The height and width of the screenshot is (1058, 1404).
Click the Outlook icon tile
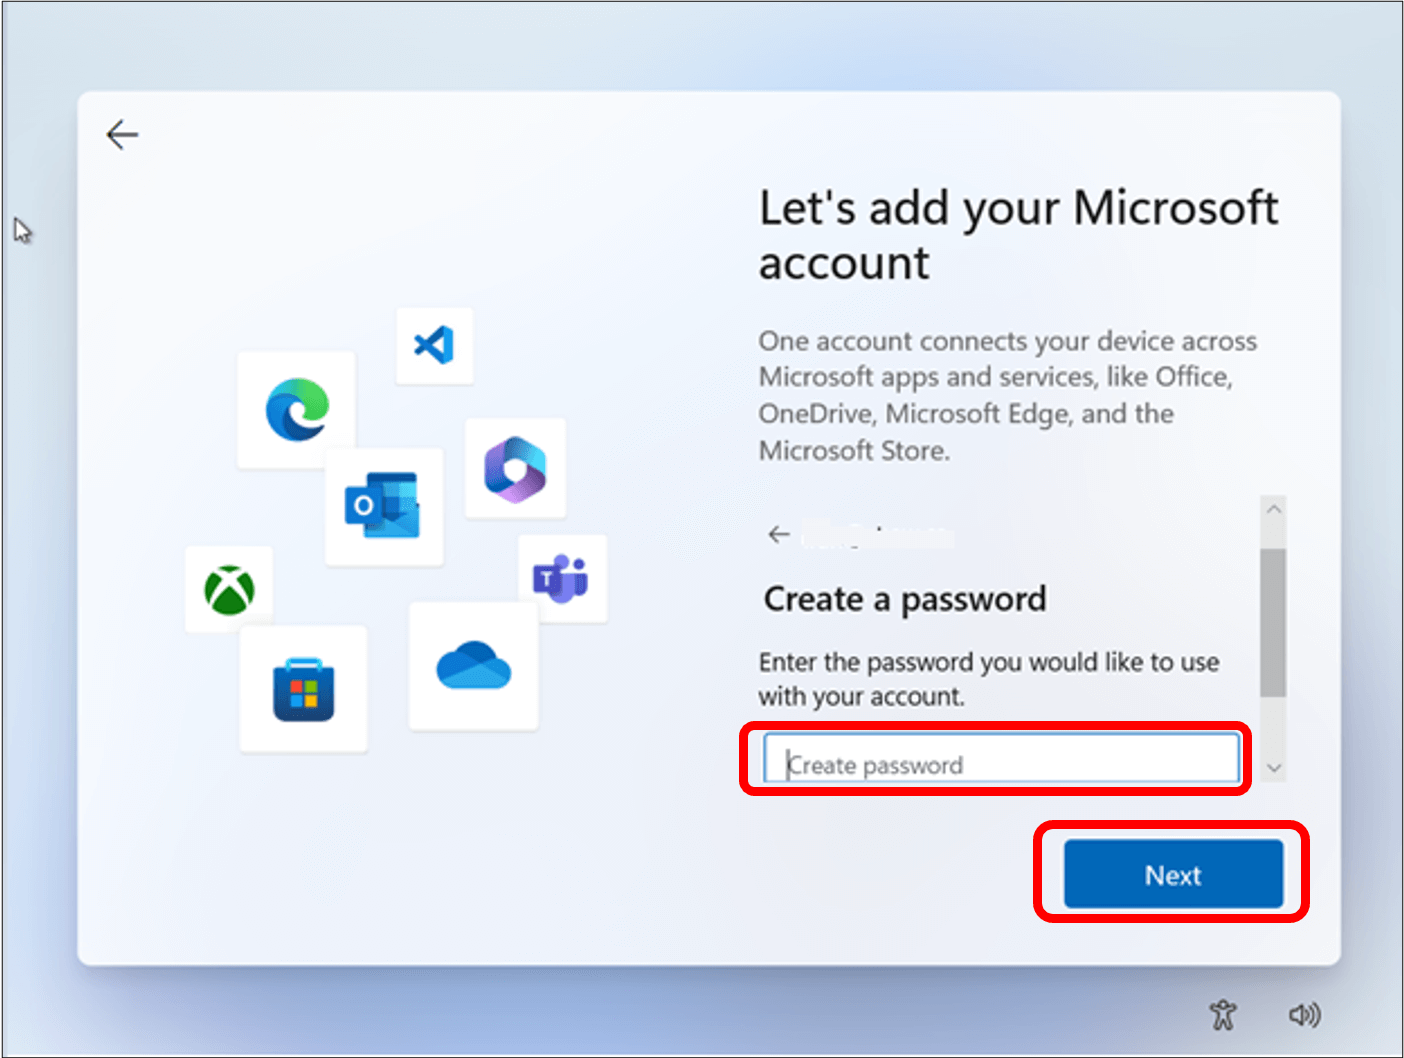click(x=384, y=506)
